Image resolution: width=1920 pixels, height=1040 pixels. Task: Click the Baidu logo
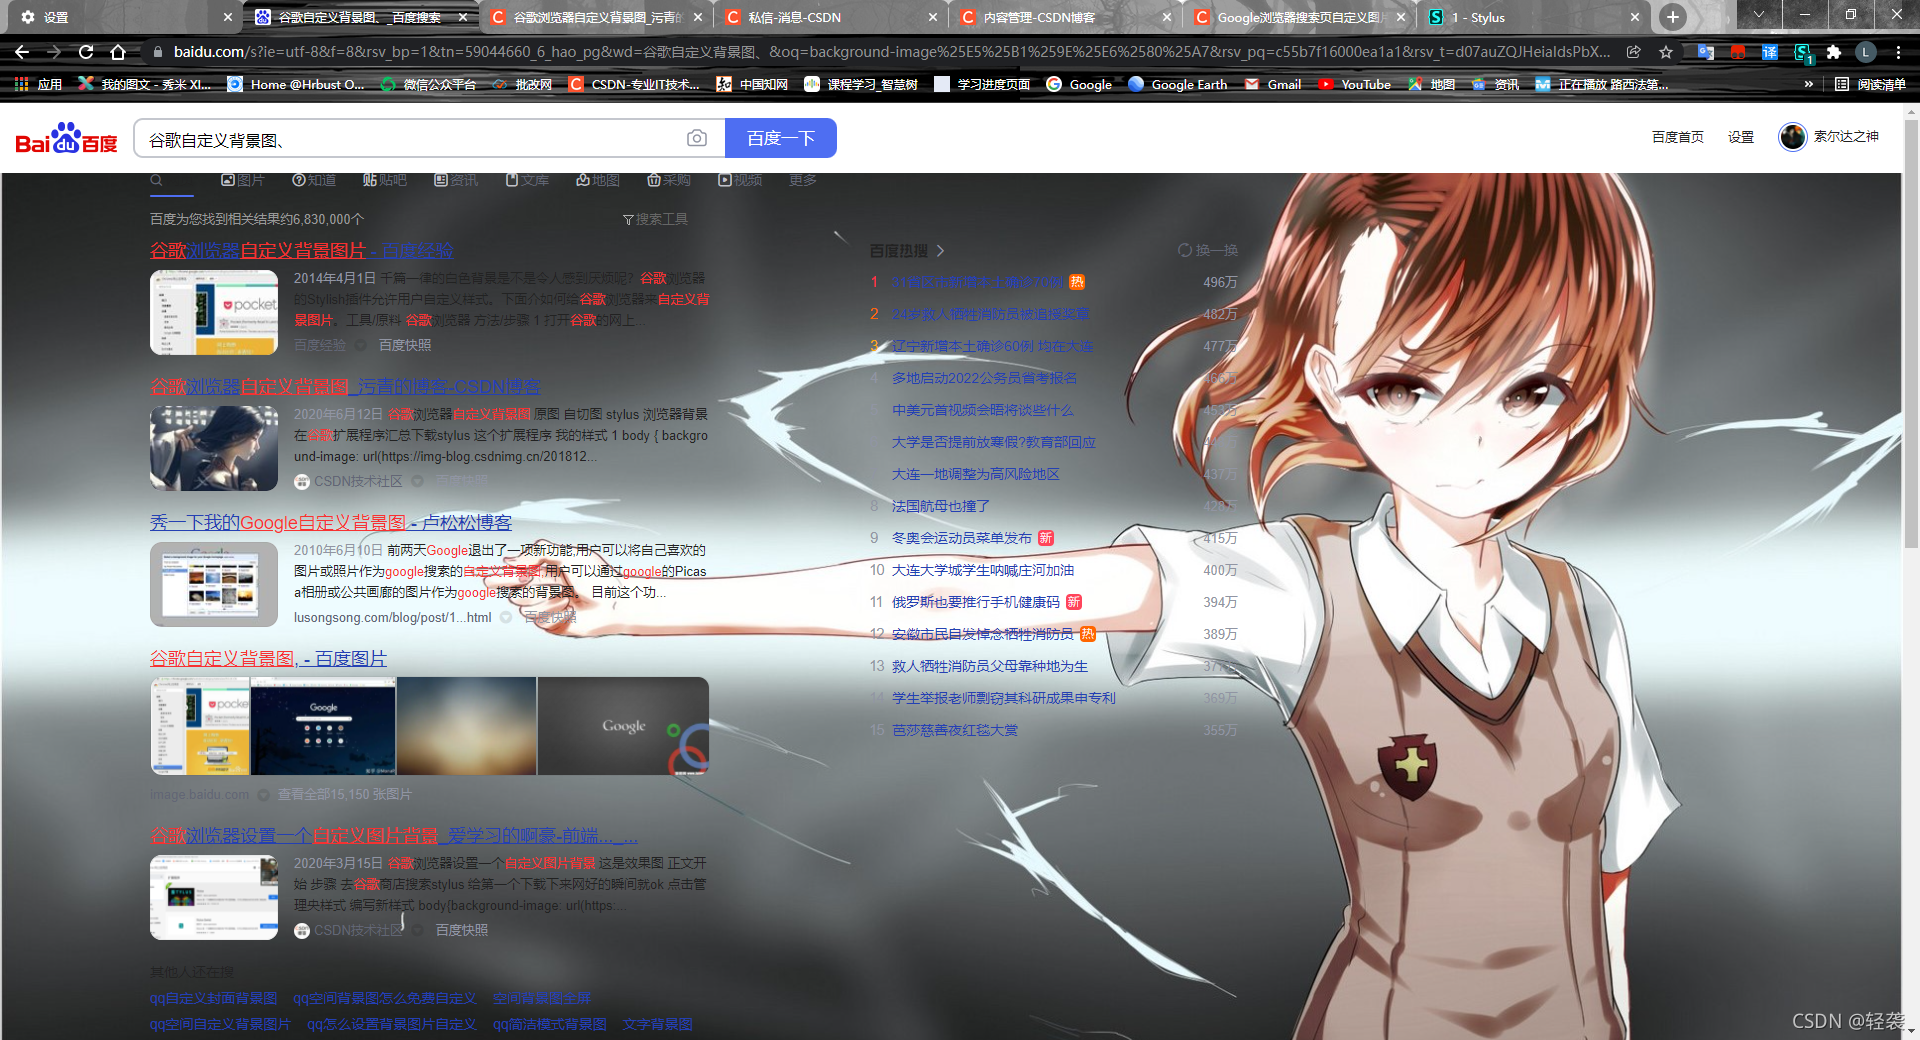click(x=67, y=138)
